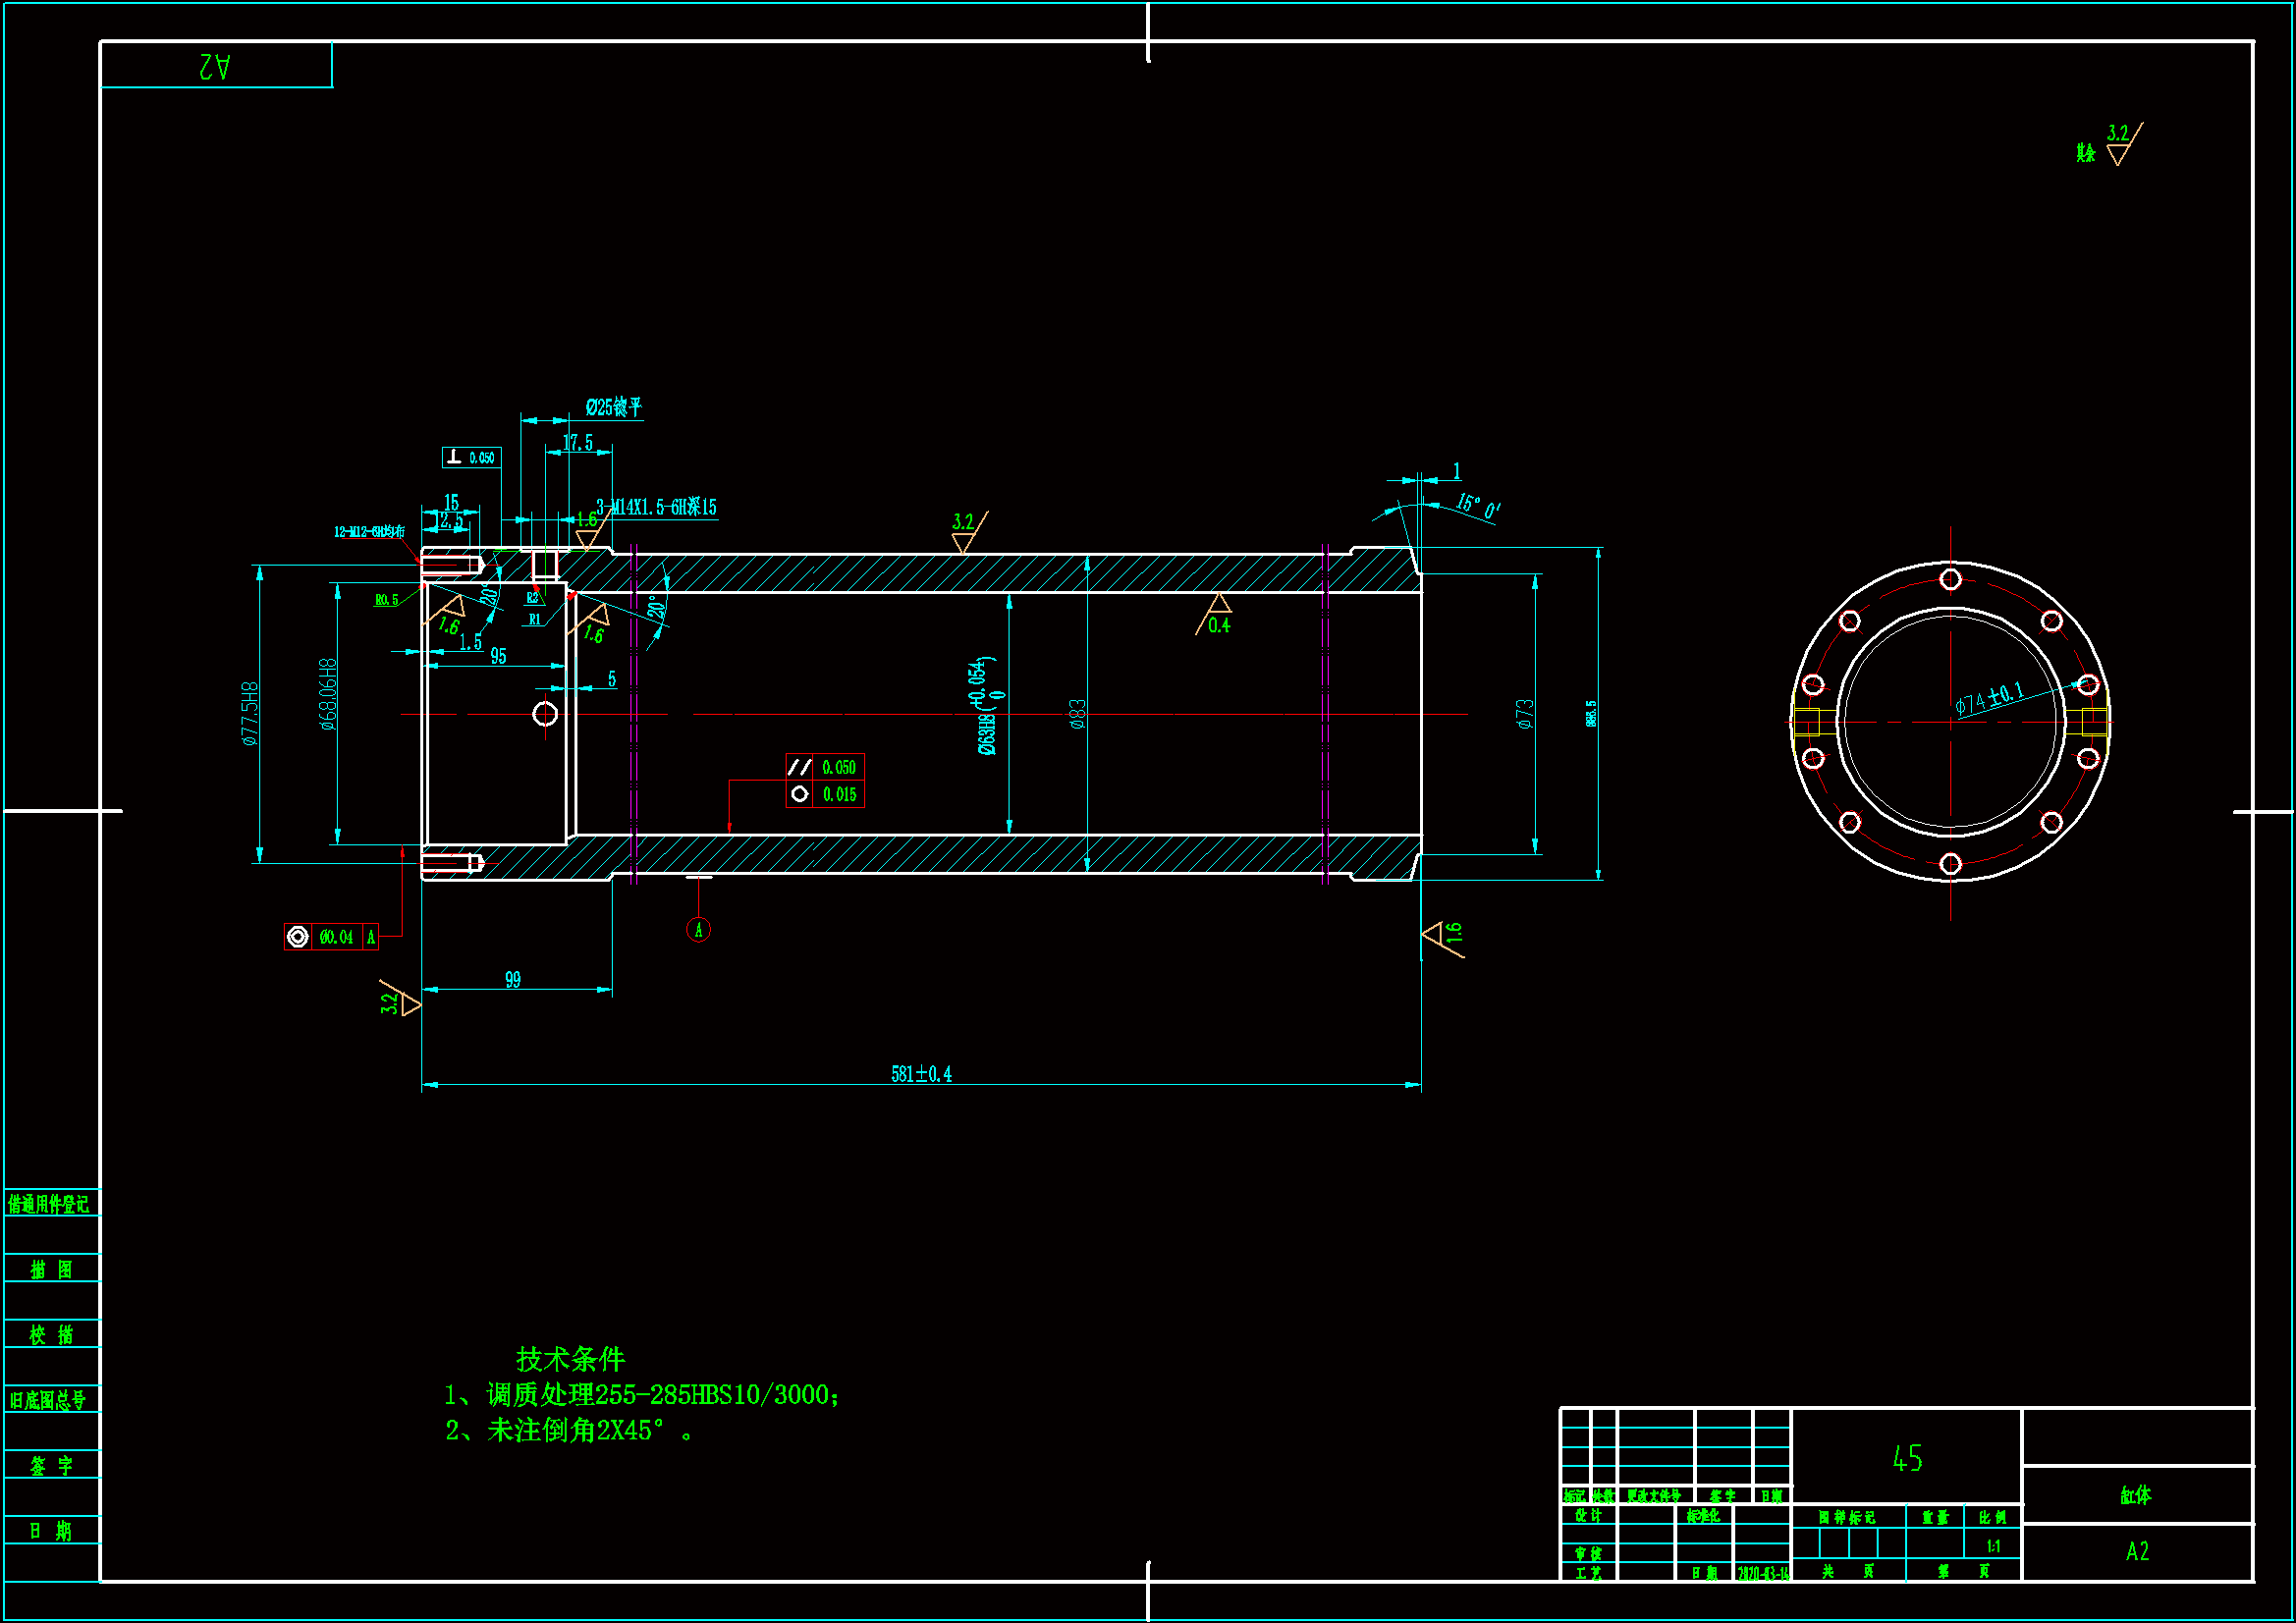Click the date 2020-03-14
Viewport: 2296px width, 1623px height.
pyautogui.click(x=1763, y=1573)
